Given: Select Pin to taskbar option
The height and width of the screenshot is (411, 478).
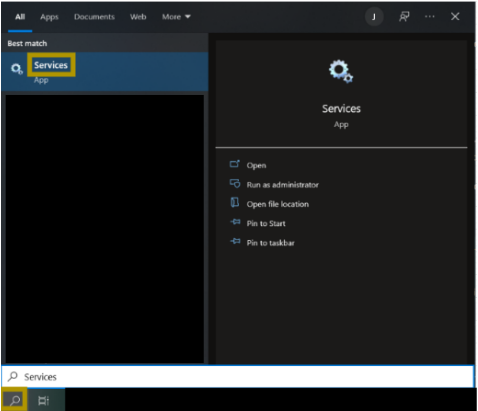Looking at the screenshot, I should coord(270,243).
